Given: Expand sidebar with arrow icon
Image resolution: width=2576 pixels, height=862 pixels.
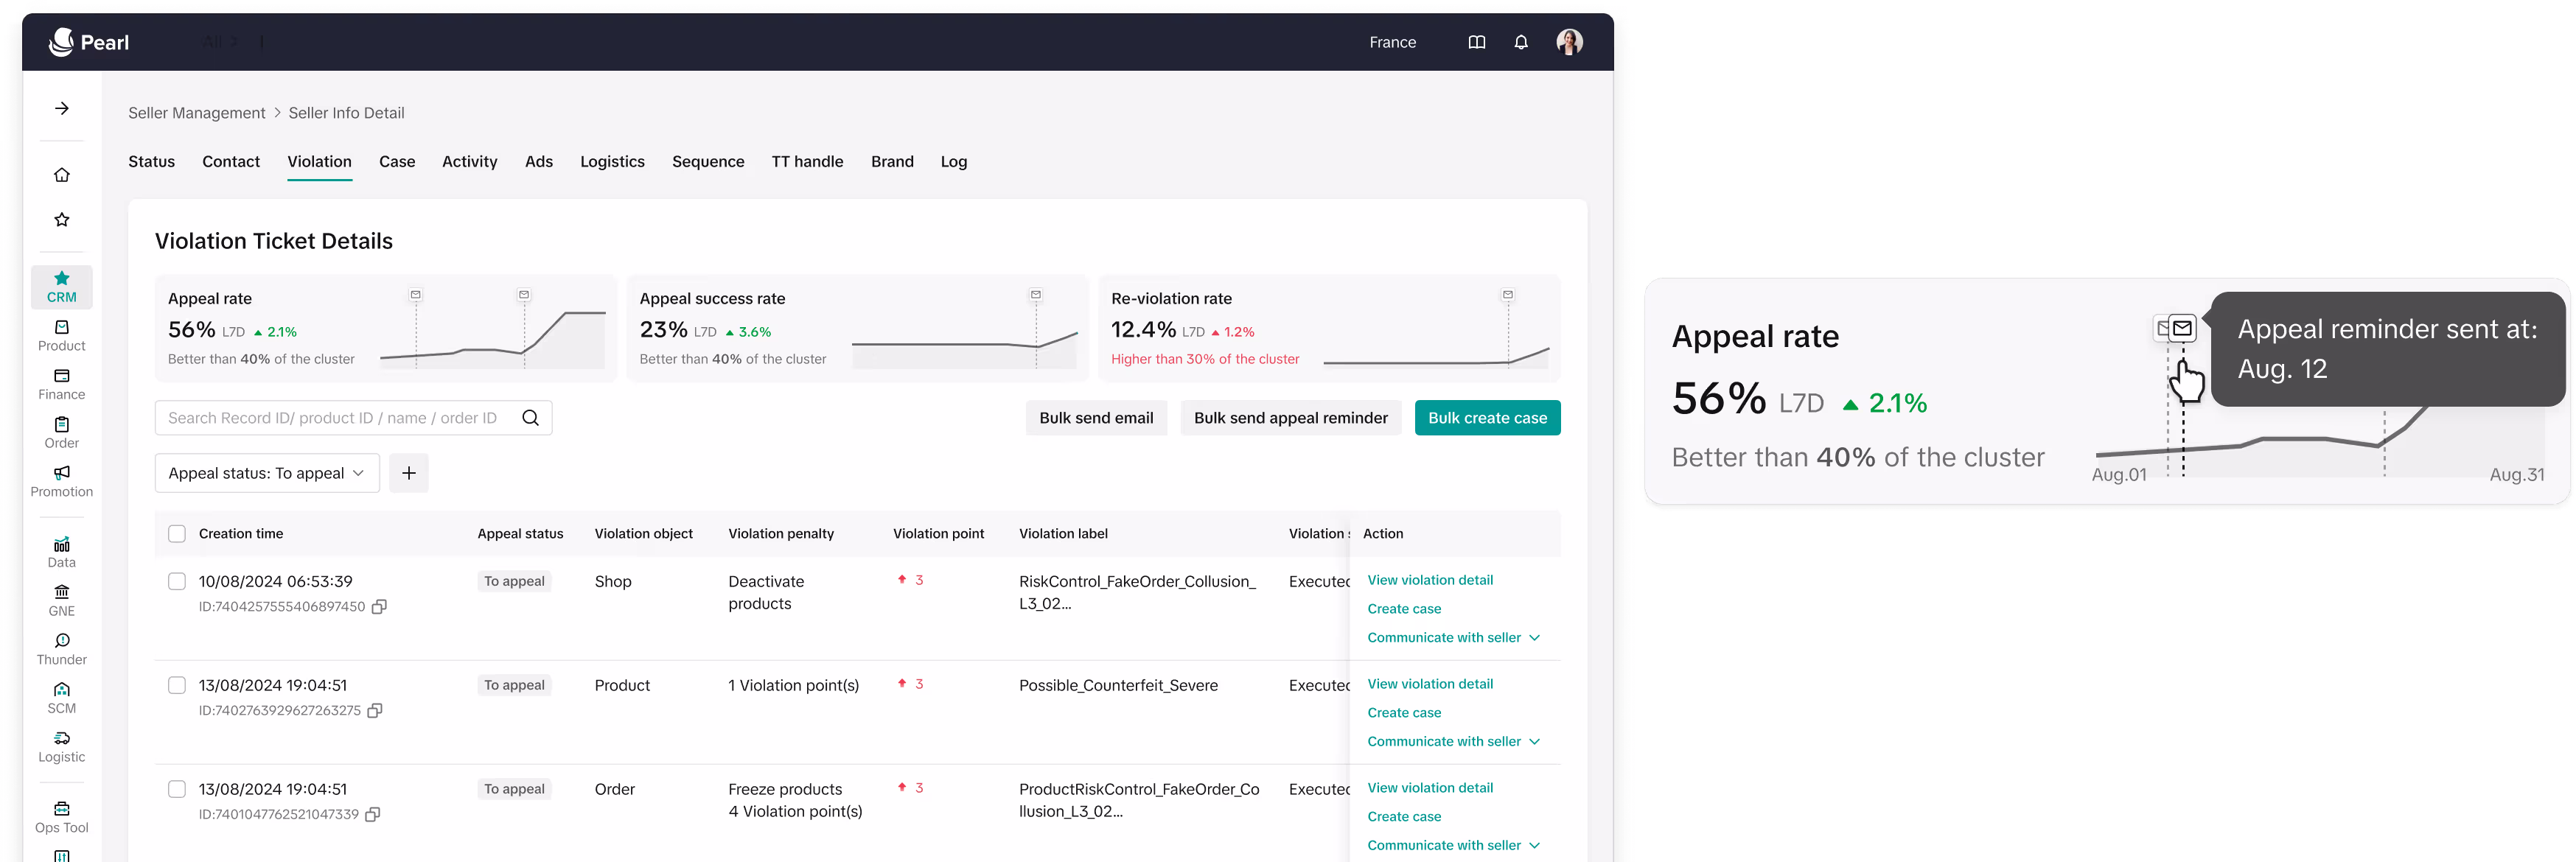Looking at the screenshot, I should pyautogui.click(x=62, y=108).
